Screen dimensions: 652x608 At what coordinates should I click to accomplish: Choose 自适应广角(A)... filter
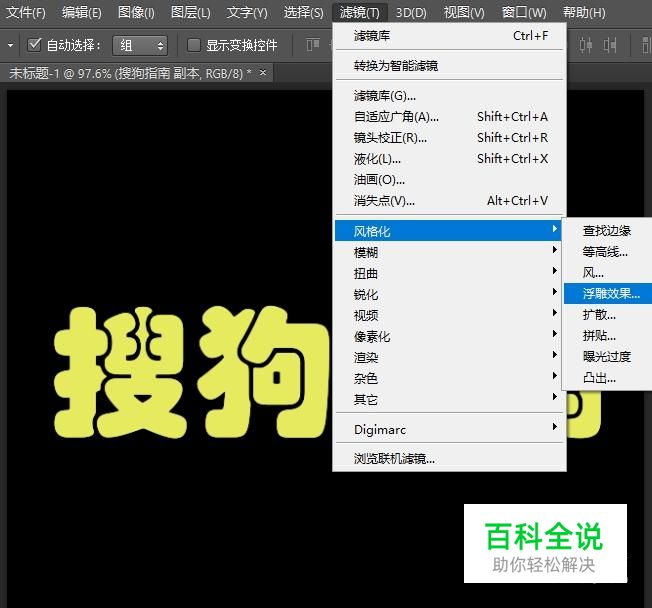click(449, 117)
